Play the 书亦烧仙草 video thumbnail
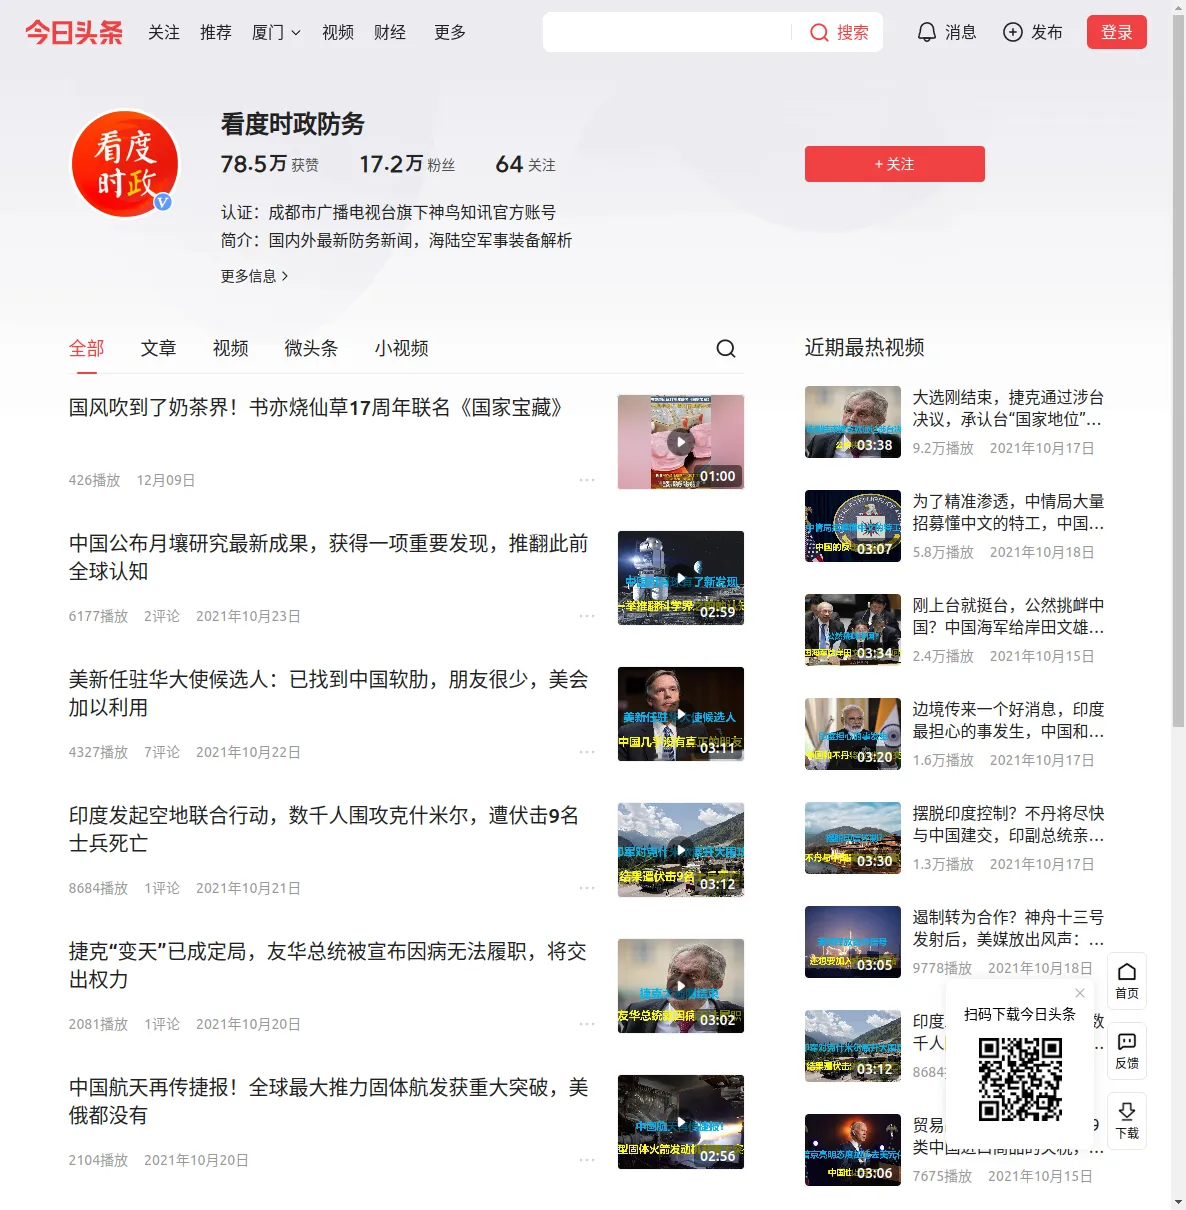This screenshot has height=1210, width=1186. tap(681, 442)
